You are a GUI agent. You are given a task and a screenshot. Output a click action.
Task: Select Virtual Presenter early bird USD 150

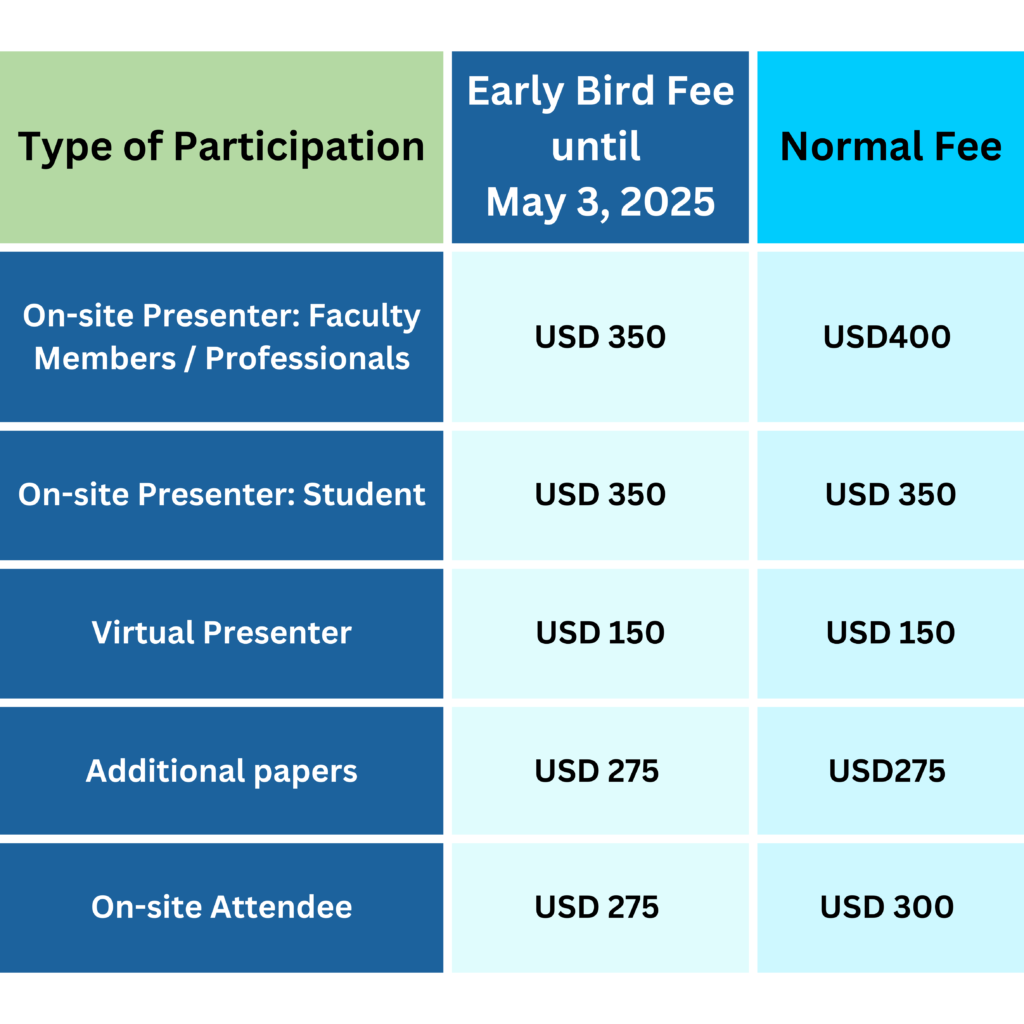coord(600,633)
